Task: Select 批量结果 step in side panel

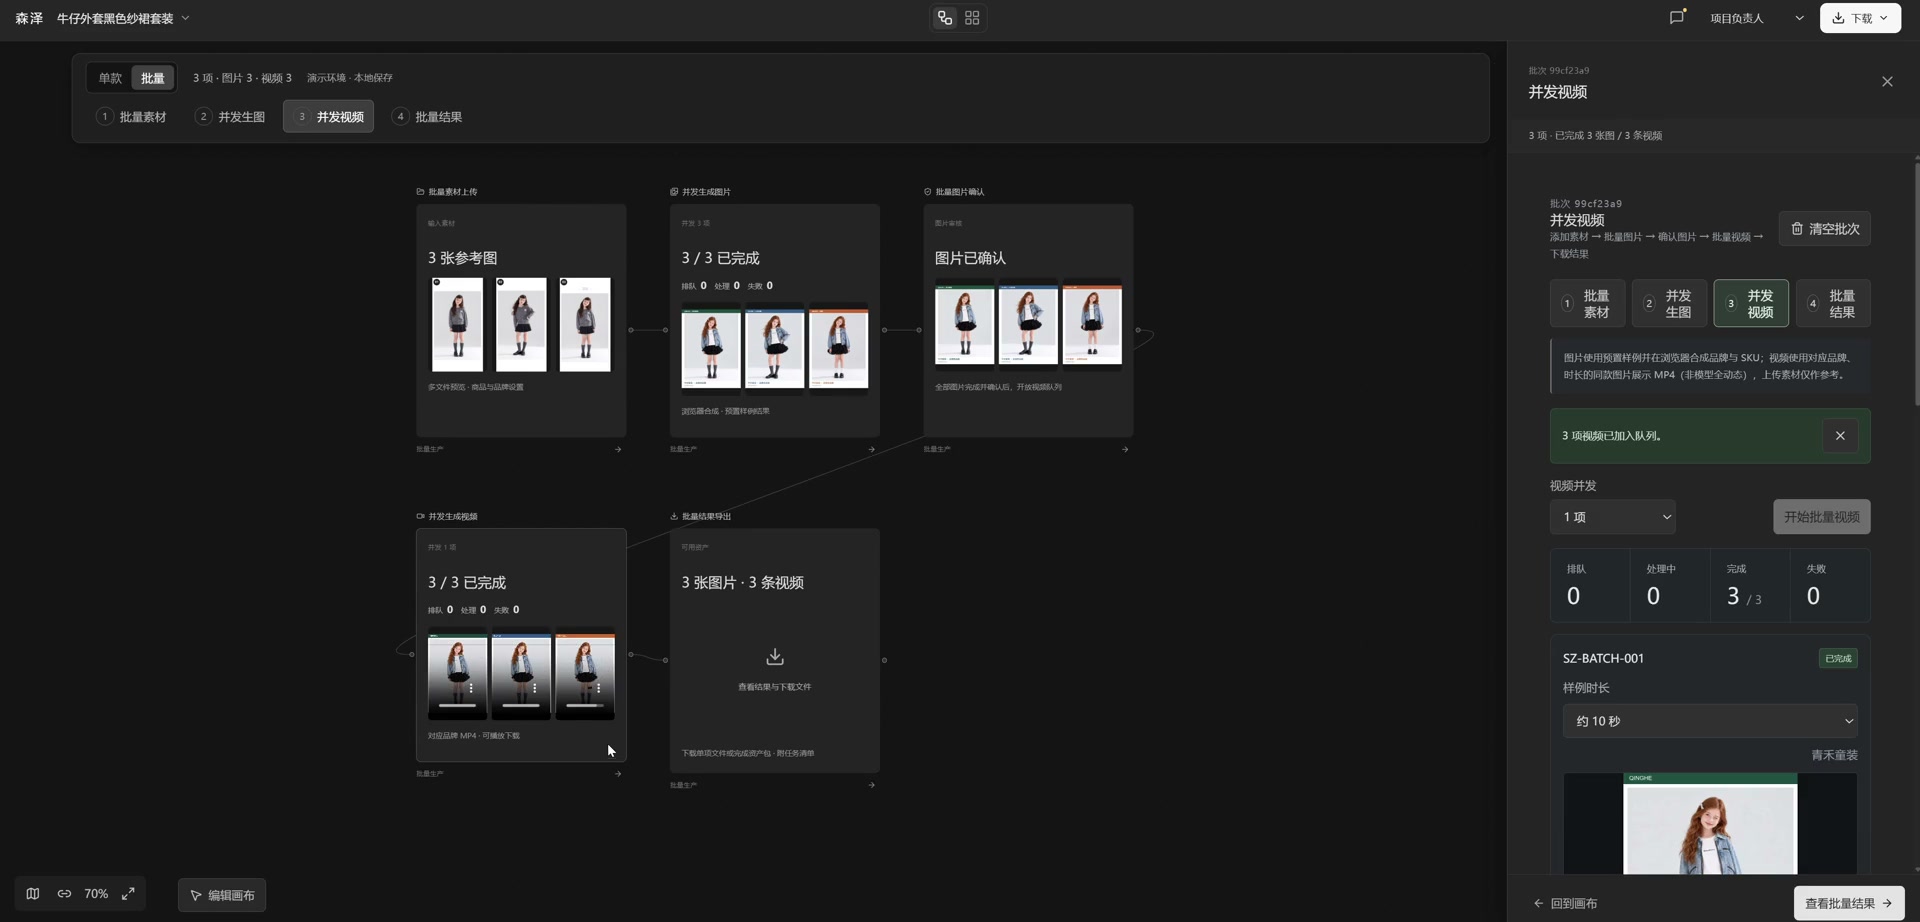Action: click(1833, 304)
